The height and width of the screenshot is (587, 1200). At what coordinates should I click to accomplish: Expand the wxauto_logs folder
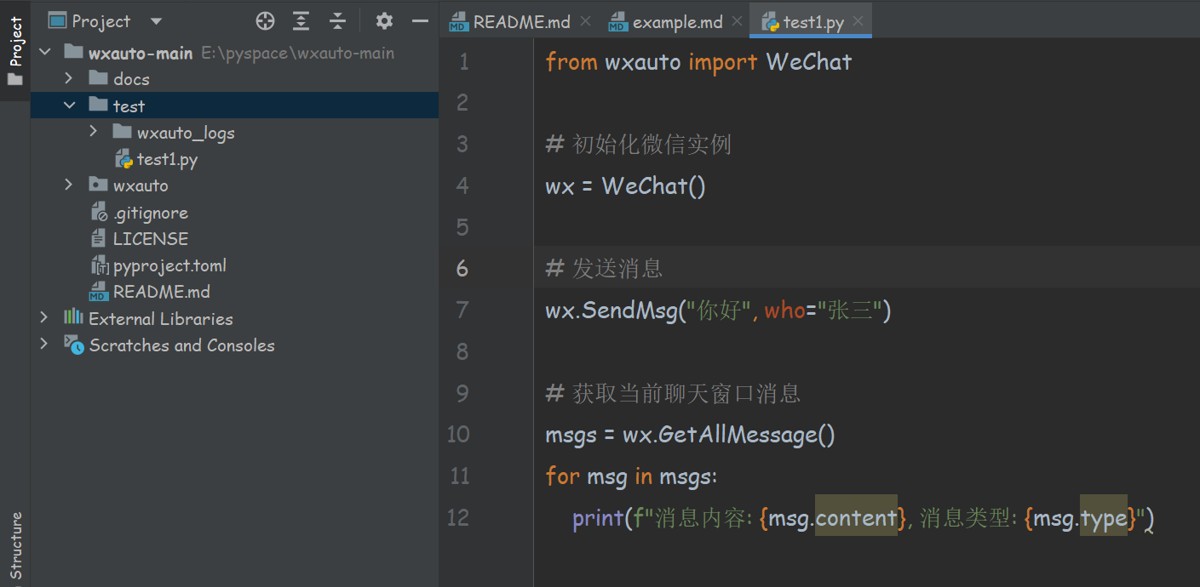(92, 132)
